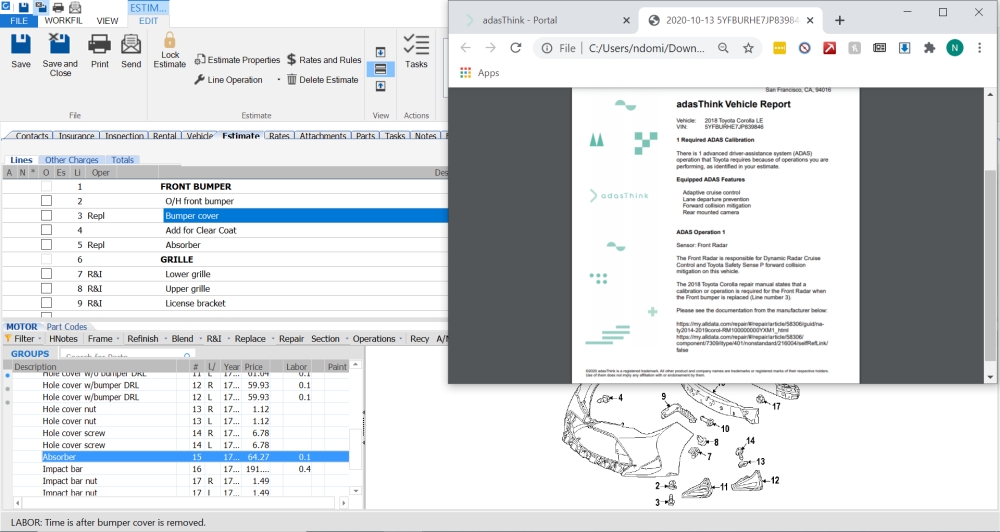Switch to the Attachments tab
The image size is (1000, 532).
click(323, 136)
